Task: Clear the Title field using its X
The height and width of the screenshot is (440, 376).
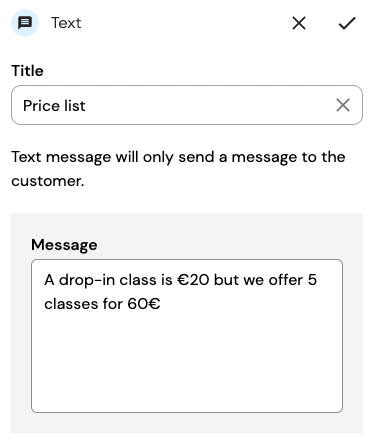Action: pyautogui.click(x=343, y=105)
